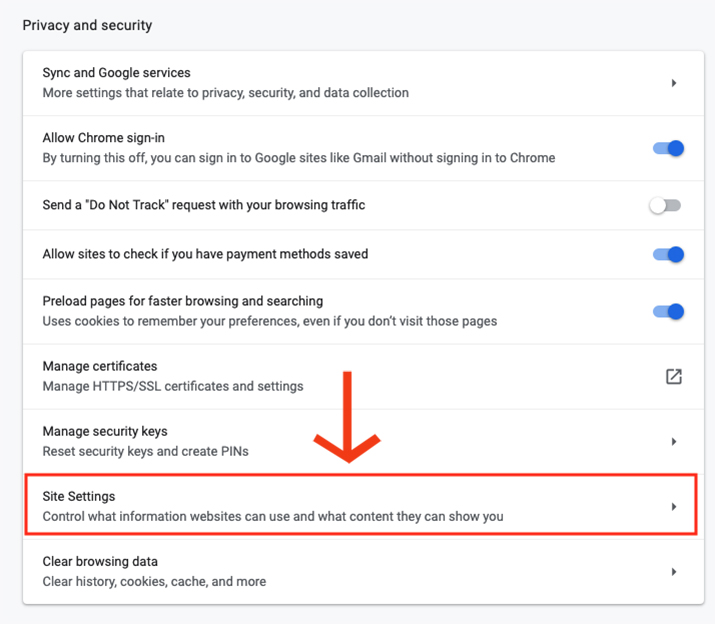Viewport: 715px width, 624px height.
Task: Expand Sync and Google services row
Action: tap(363, 83)
